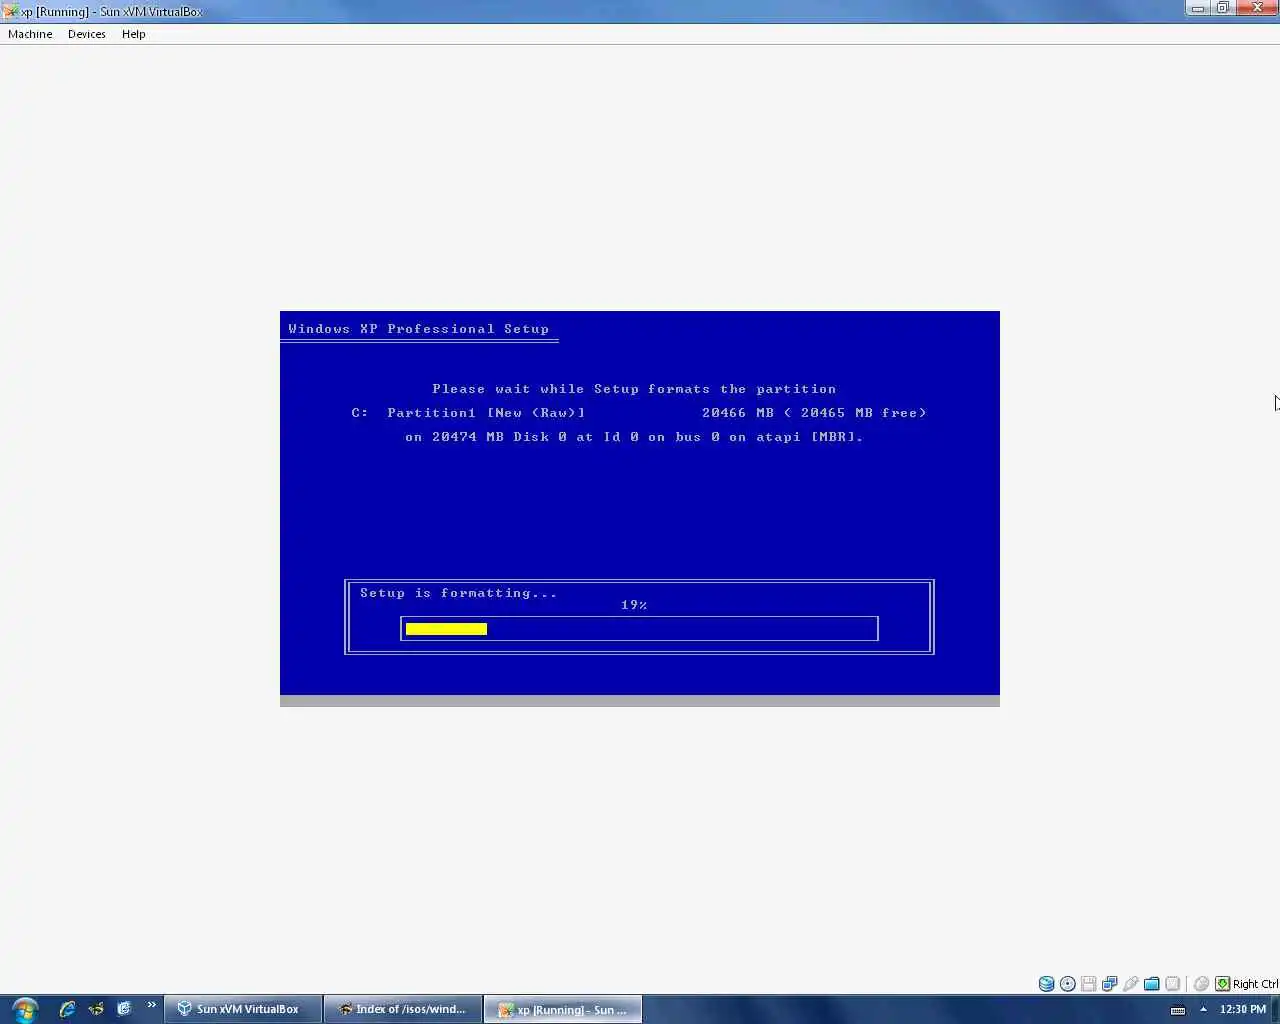Viewport: 1280px width, 1024px height.
Task: Click the third quick launch icon
Action: 124,1009
